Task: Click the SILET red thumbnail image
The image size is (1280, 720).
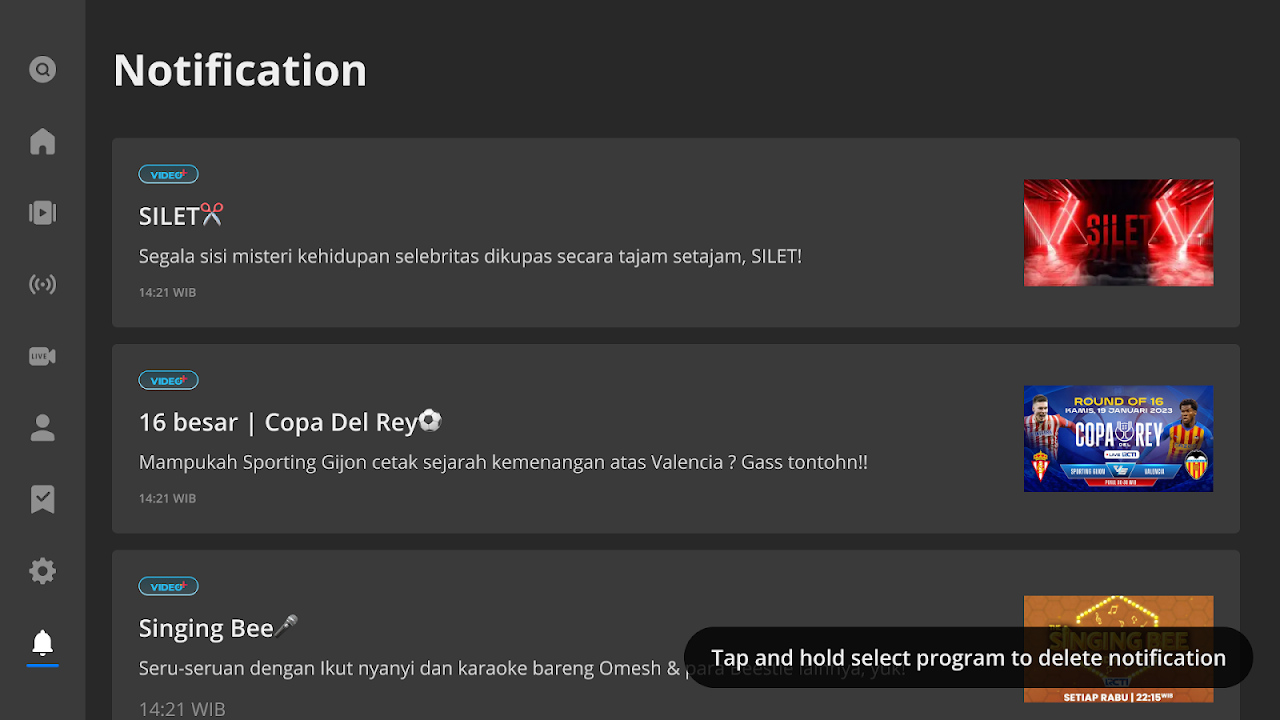Action: (1118, 232)
